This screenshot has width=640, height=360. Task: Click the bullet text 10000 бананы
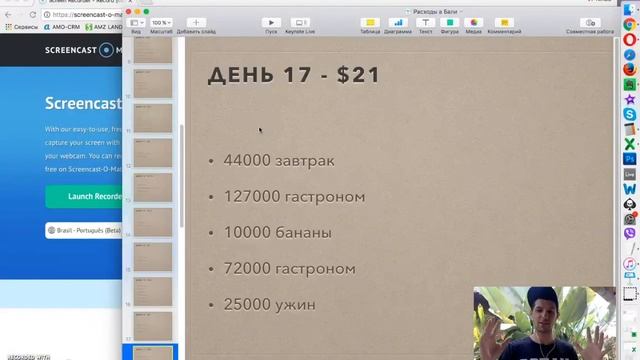[278, 233]
